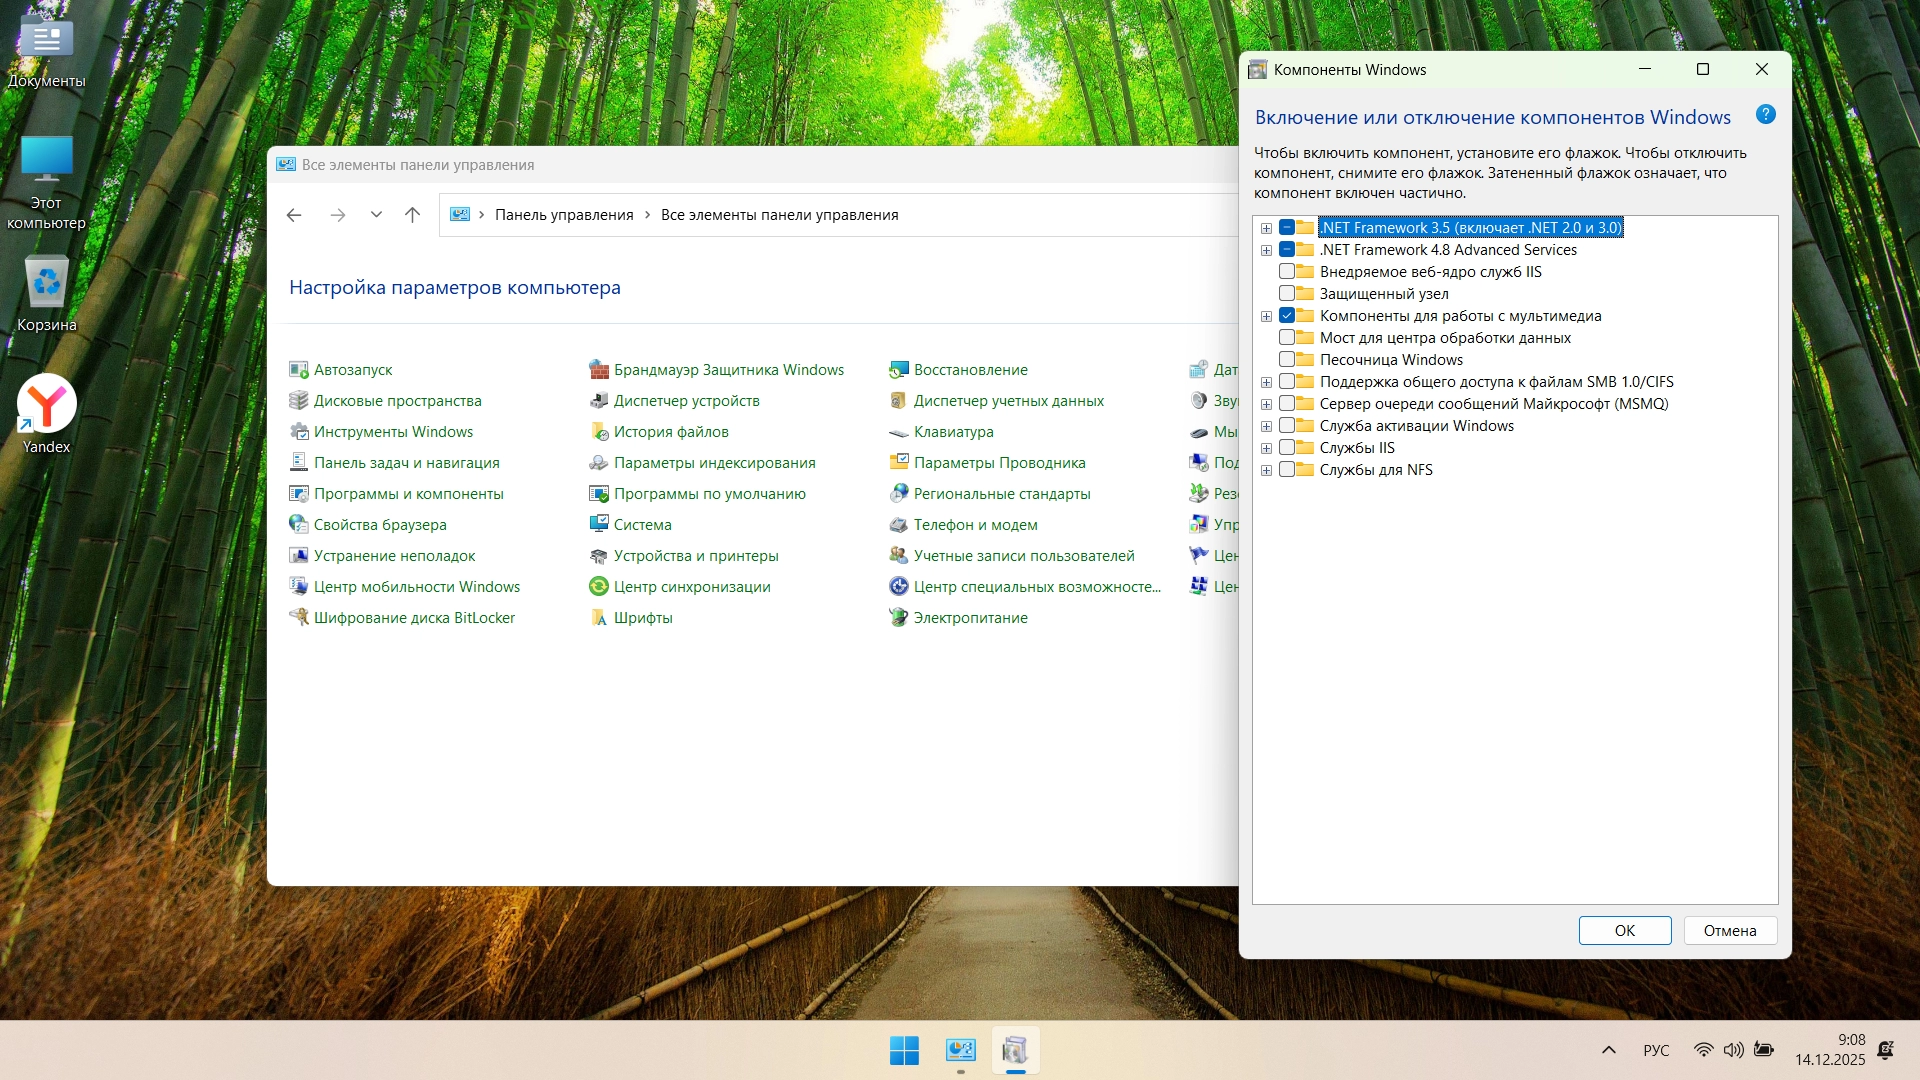Click the Windows Start button on the taskbar
This screenshot has width=1920, height=1080.
[x=904, y=1050]
